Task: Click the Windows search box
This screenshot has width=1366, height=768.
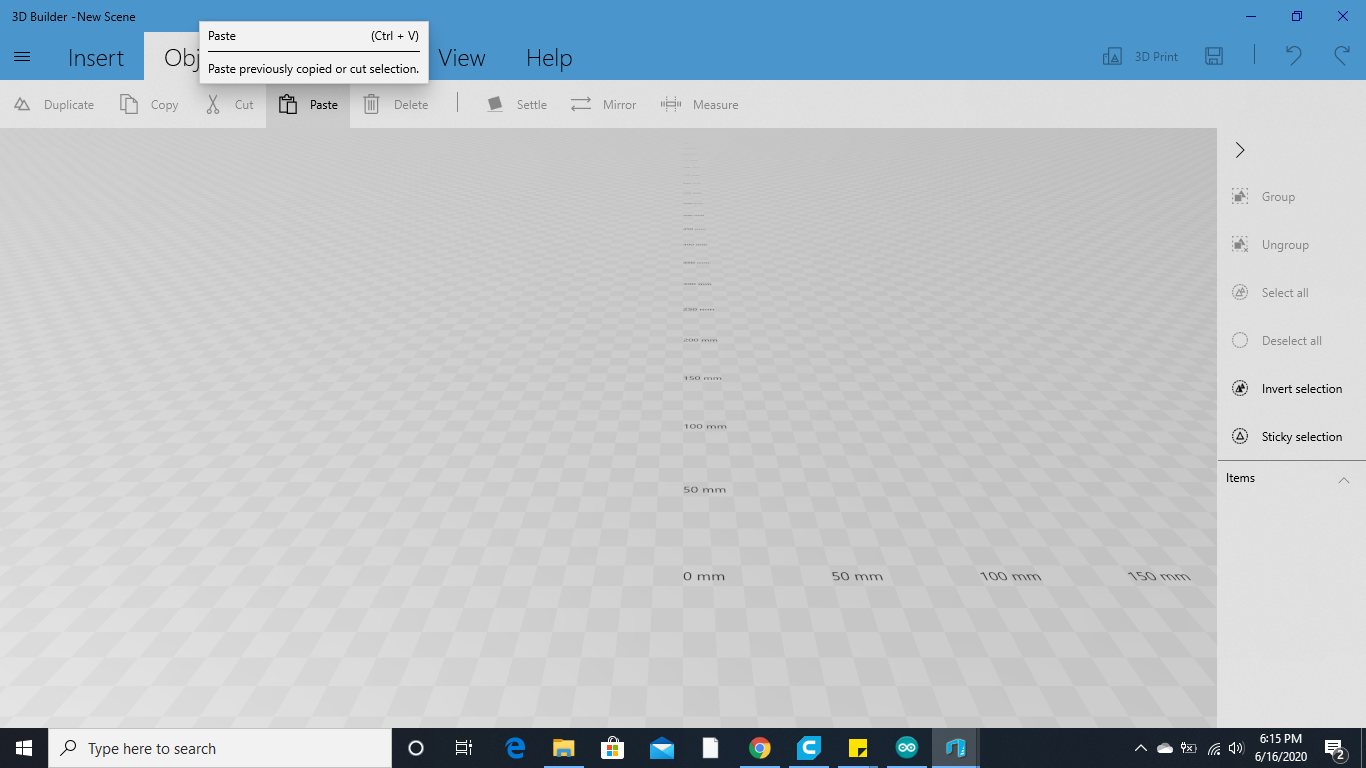Action: (220, 747)
